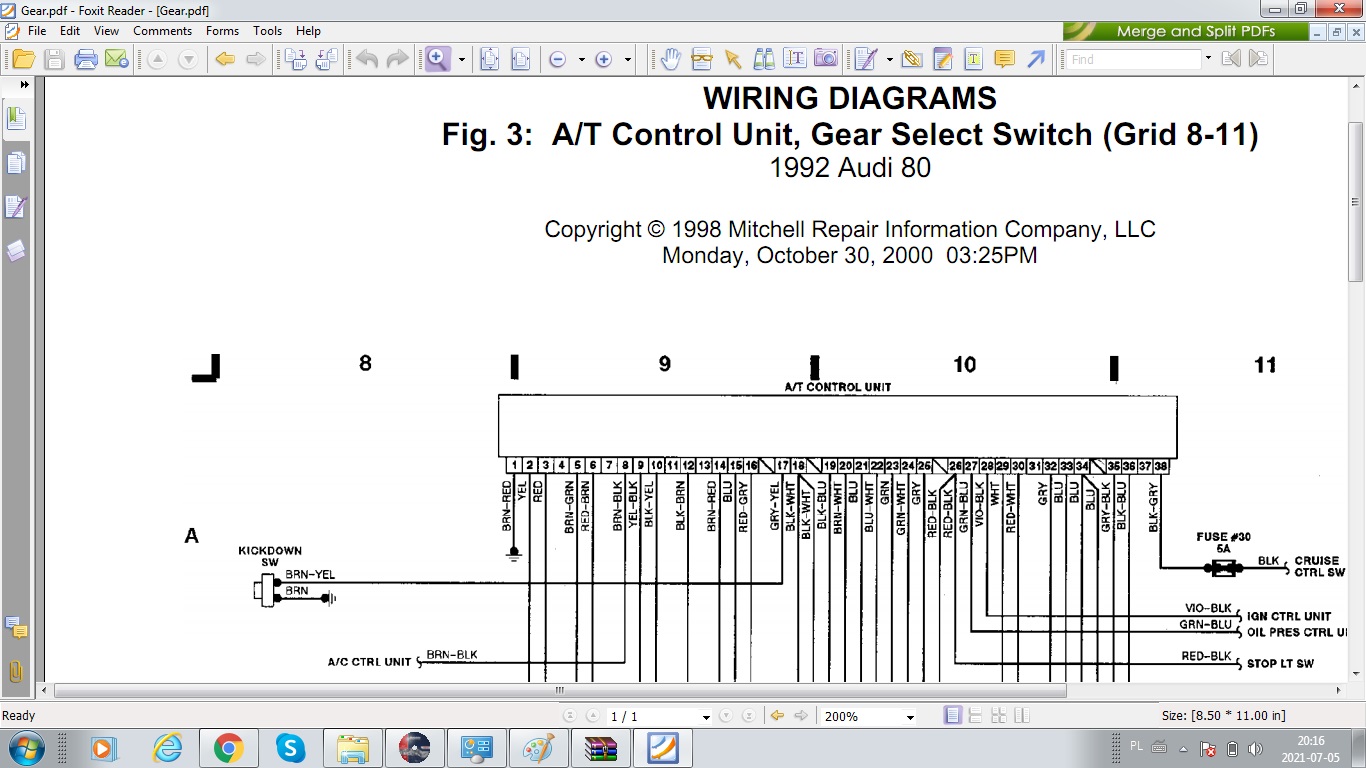1366x768 pixels.
Task: Go back with status bar yellow left arrow
Action: coord(777,716)
